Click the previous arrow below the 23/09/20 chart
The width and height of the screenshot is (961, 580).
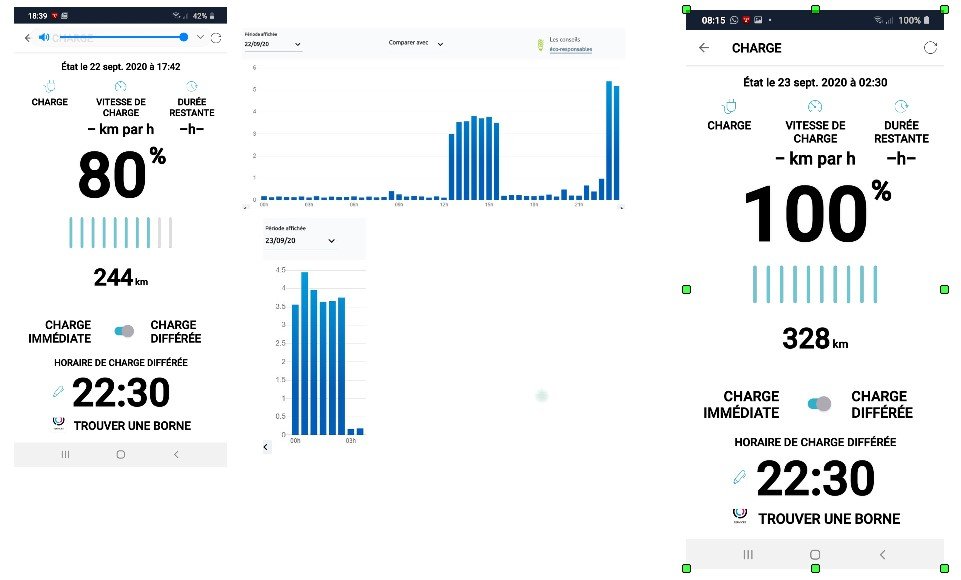pos(265,447)
